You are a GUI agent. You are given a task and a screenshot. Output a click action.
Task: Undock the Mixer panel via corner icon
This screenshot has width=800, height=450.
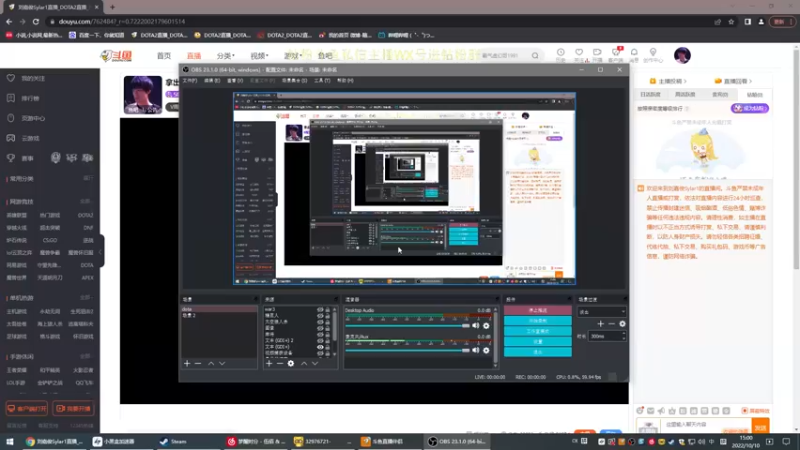coord(496,299)
